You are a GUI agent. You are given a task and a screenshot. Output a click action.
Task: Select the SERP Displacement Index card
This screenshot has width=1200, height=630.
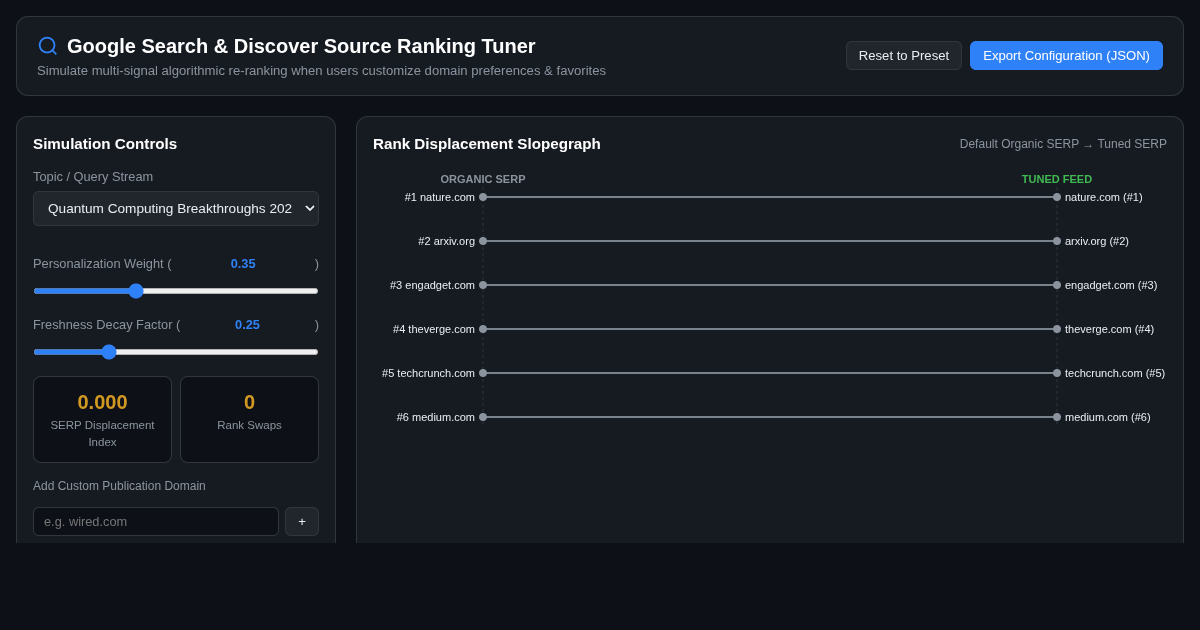coord(102,419)
